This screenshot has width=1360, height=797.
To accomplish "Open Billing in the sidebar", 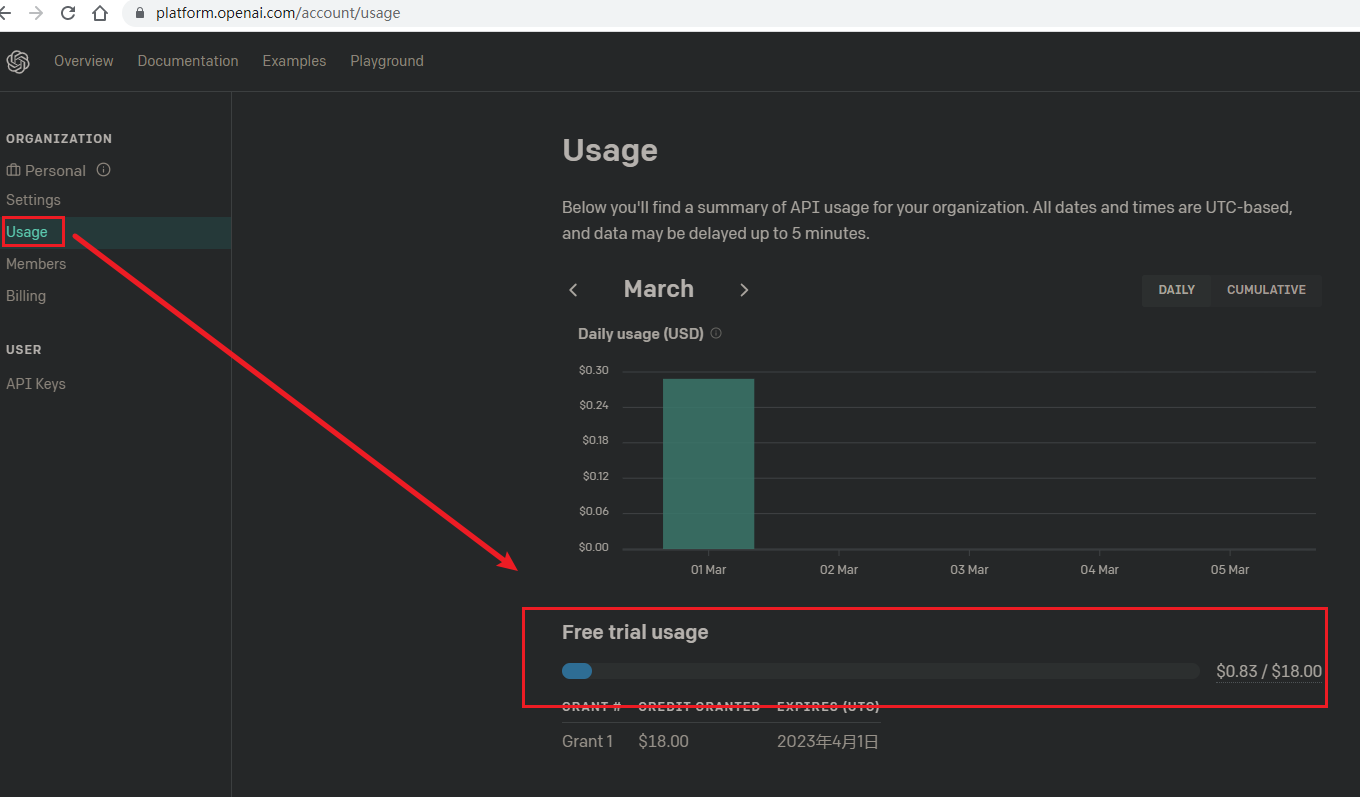I will 26,296.
